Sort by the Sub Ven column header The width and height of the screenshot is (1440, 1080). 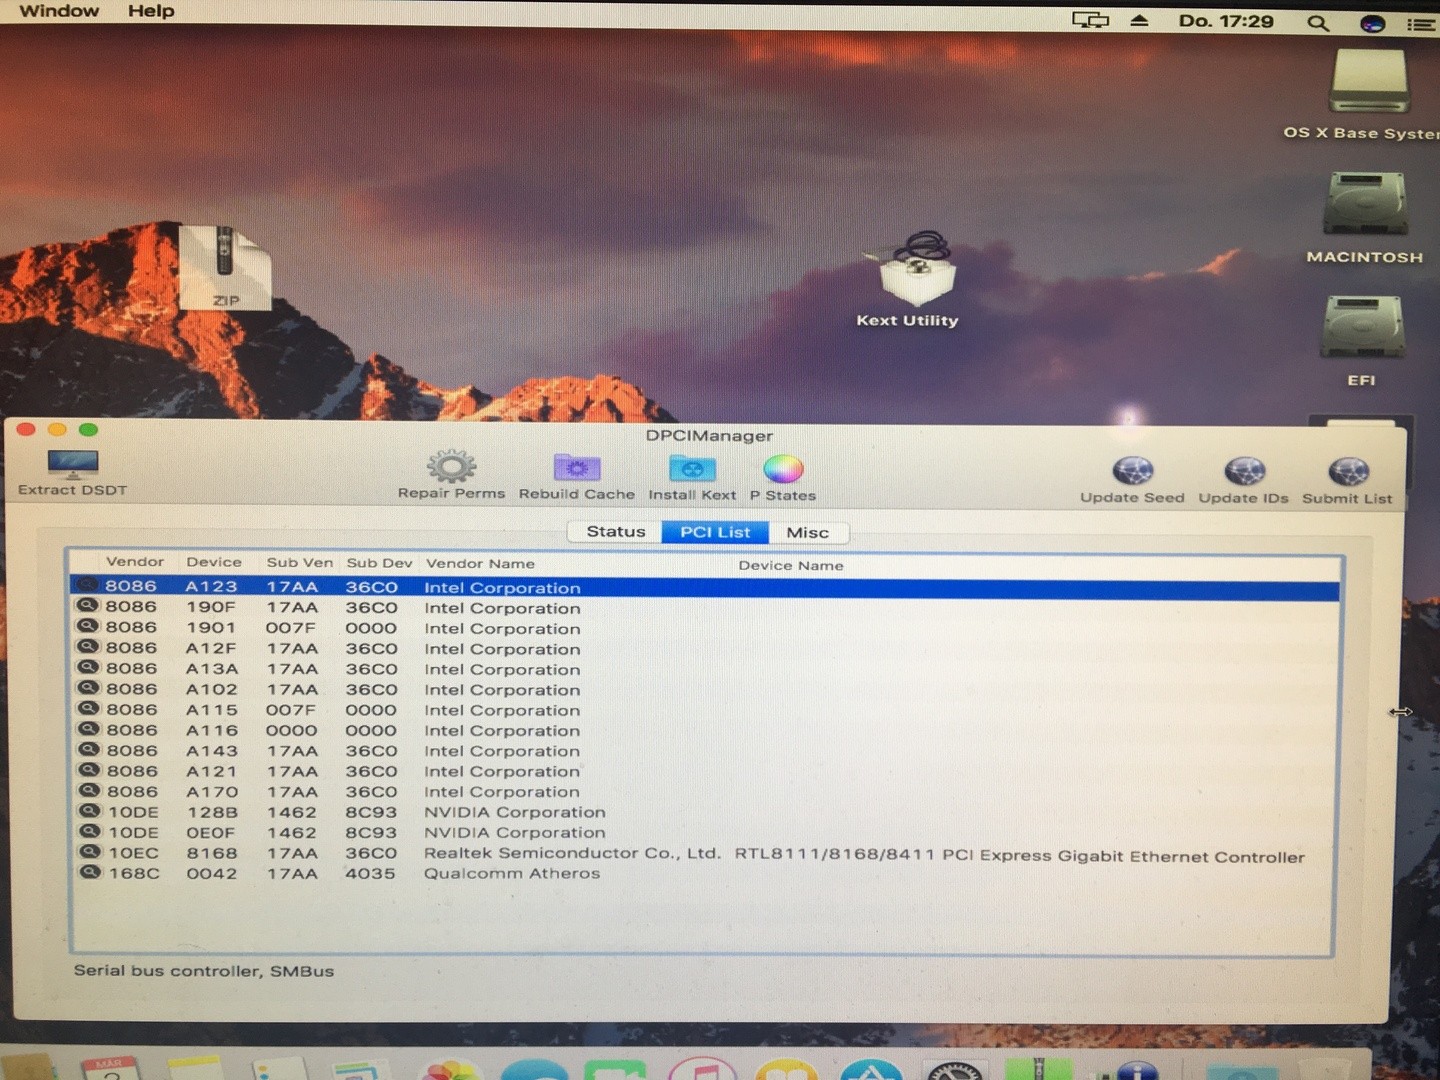pos(299,563)
